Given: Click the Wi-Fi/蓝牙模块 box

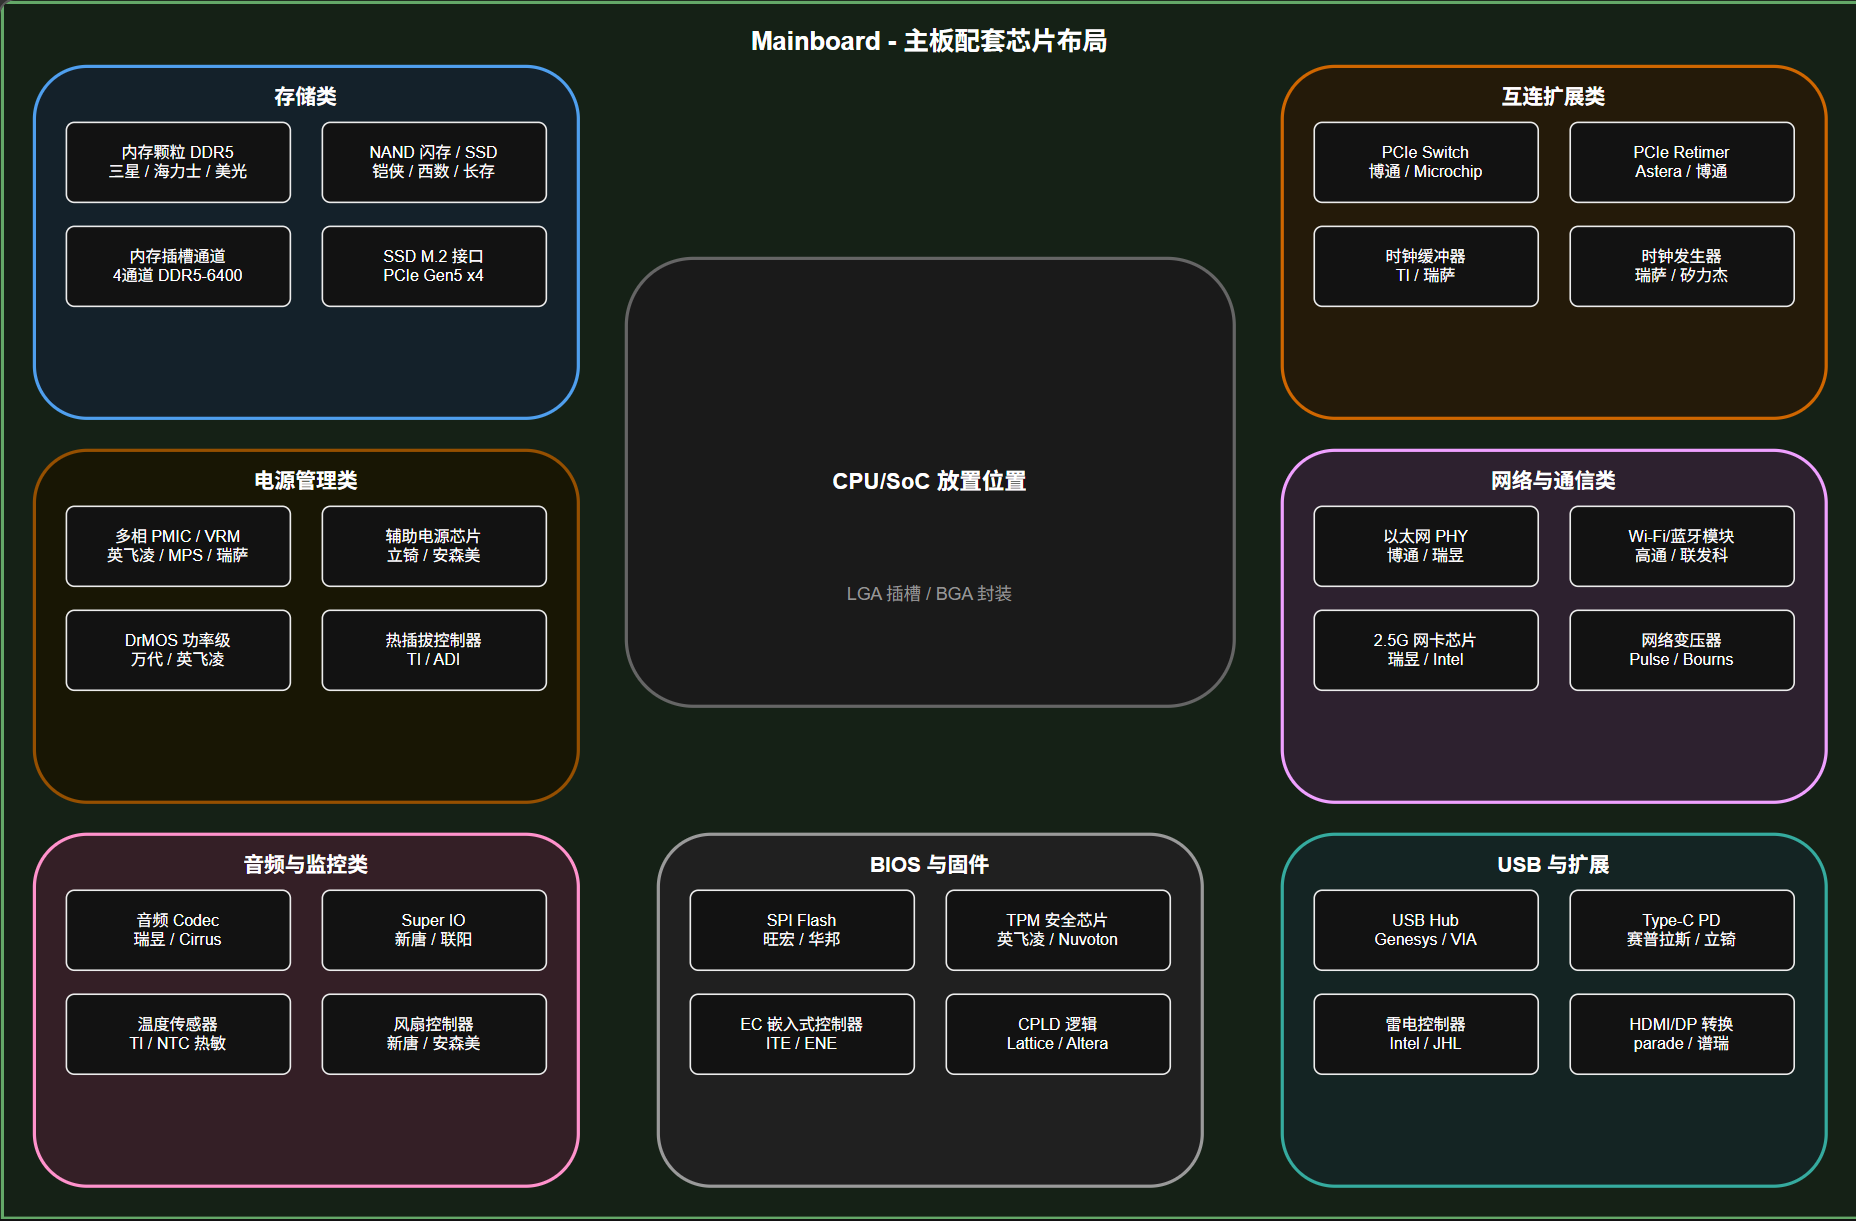Looking at the screenshot, I should click(1682, 546).
